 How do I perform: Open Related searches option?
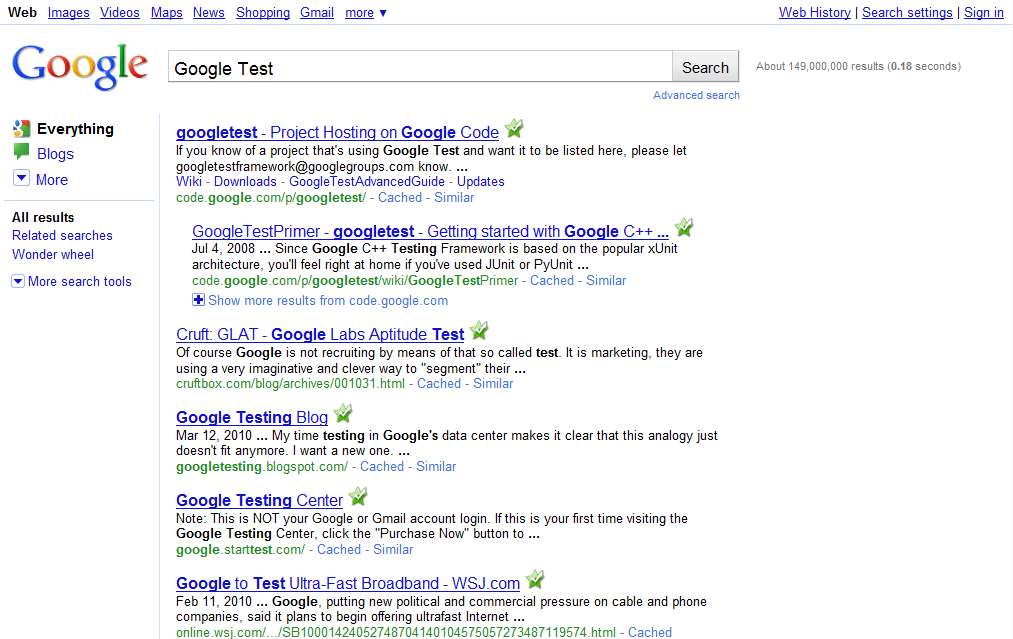pos(62,235)
